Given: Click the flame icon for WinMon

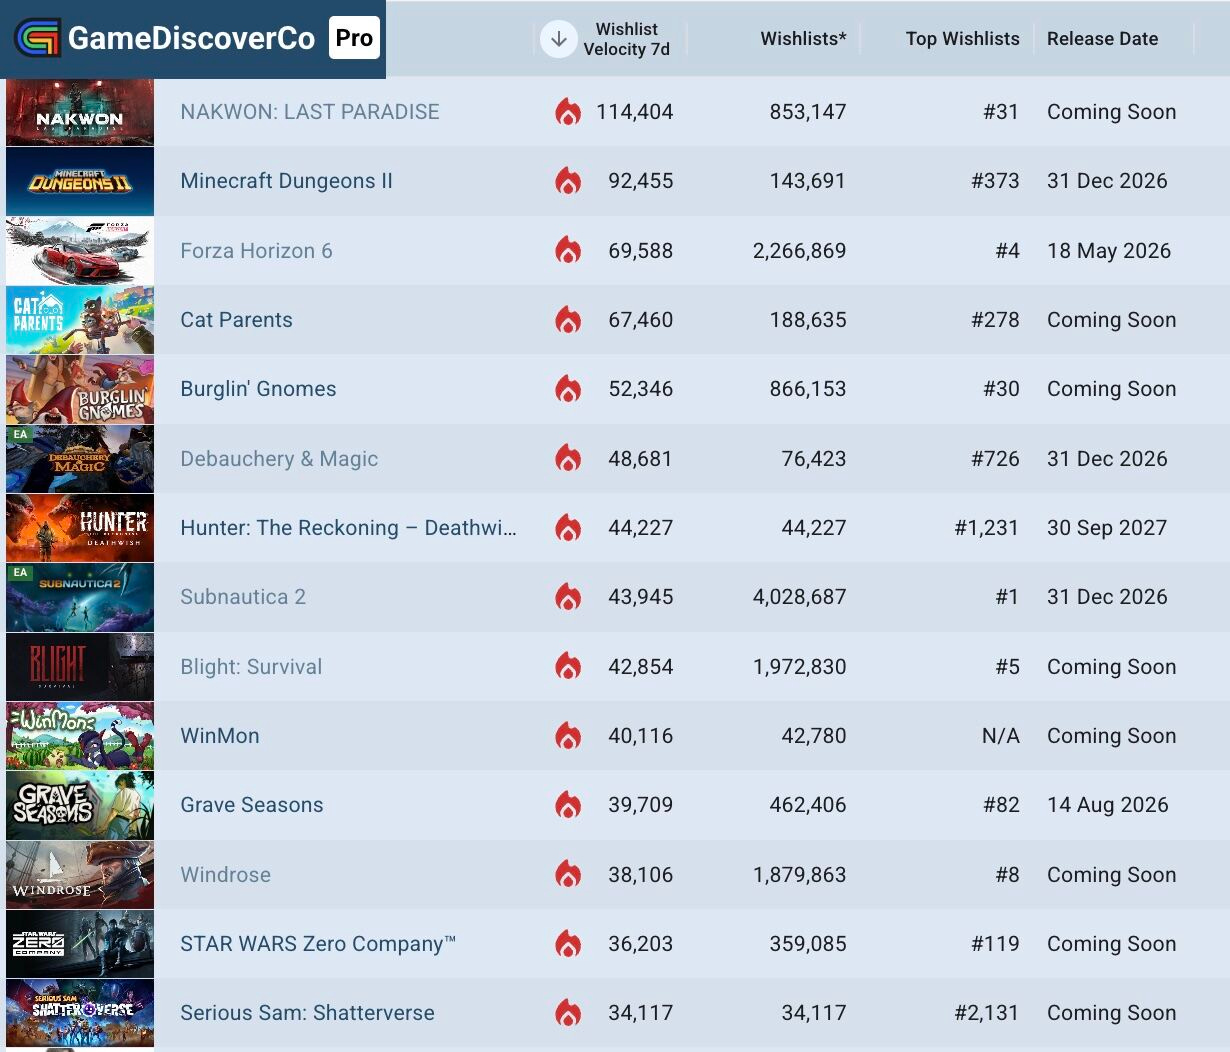Looking at the screenshot, I should (568, 736).
